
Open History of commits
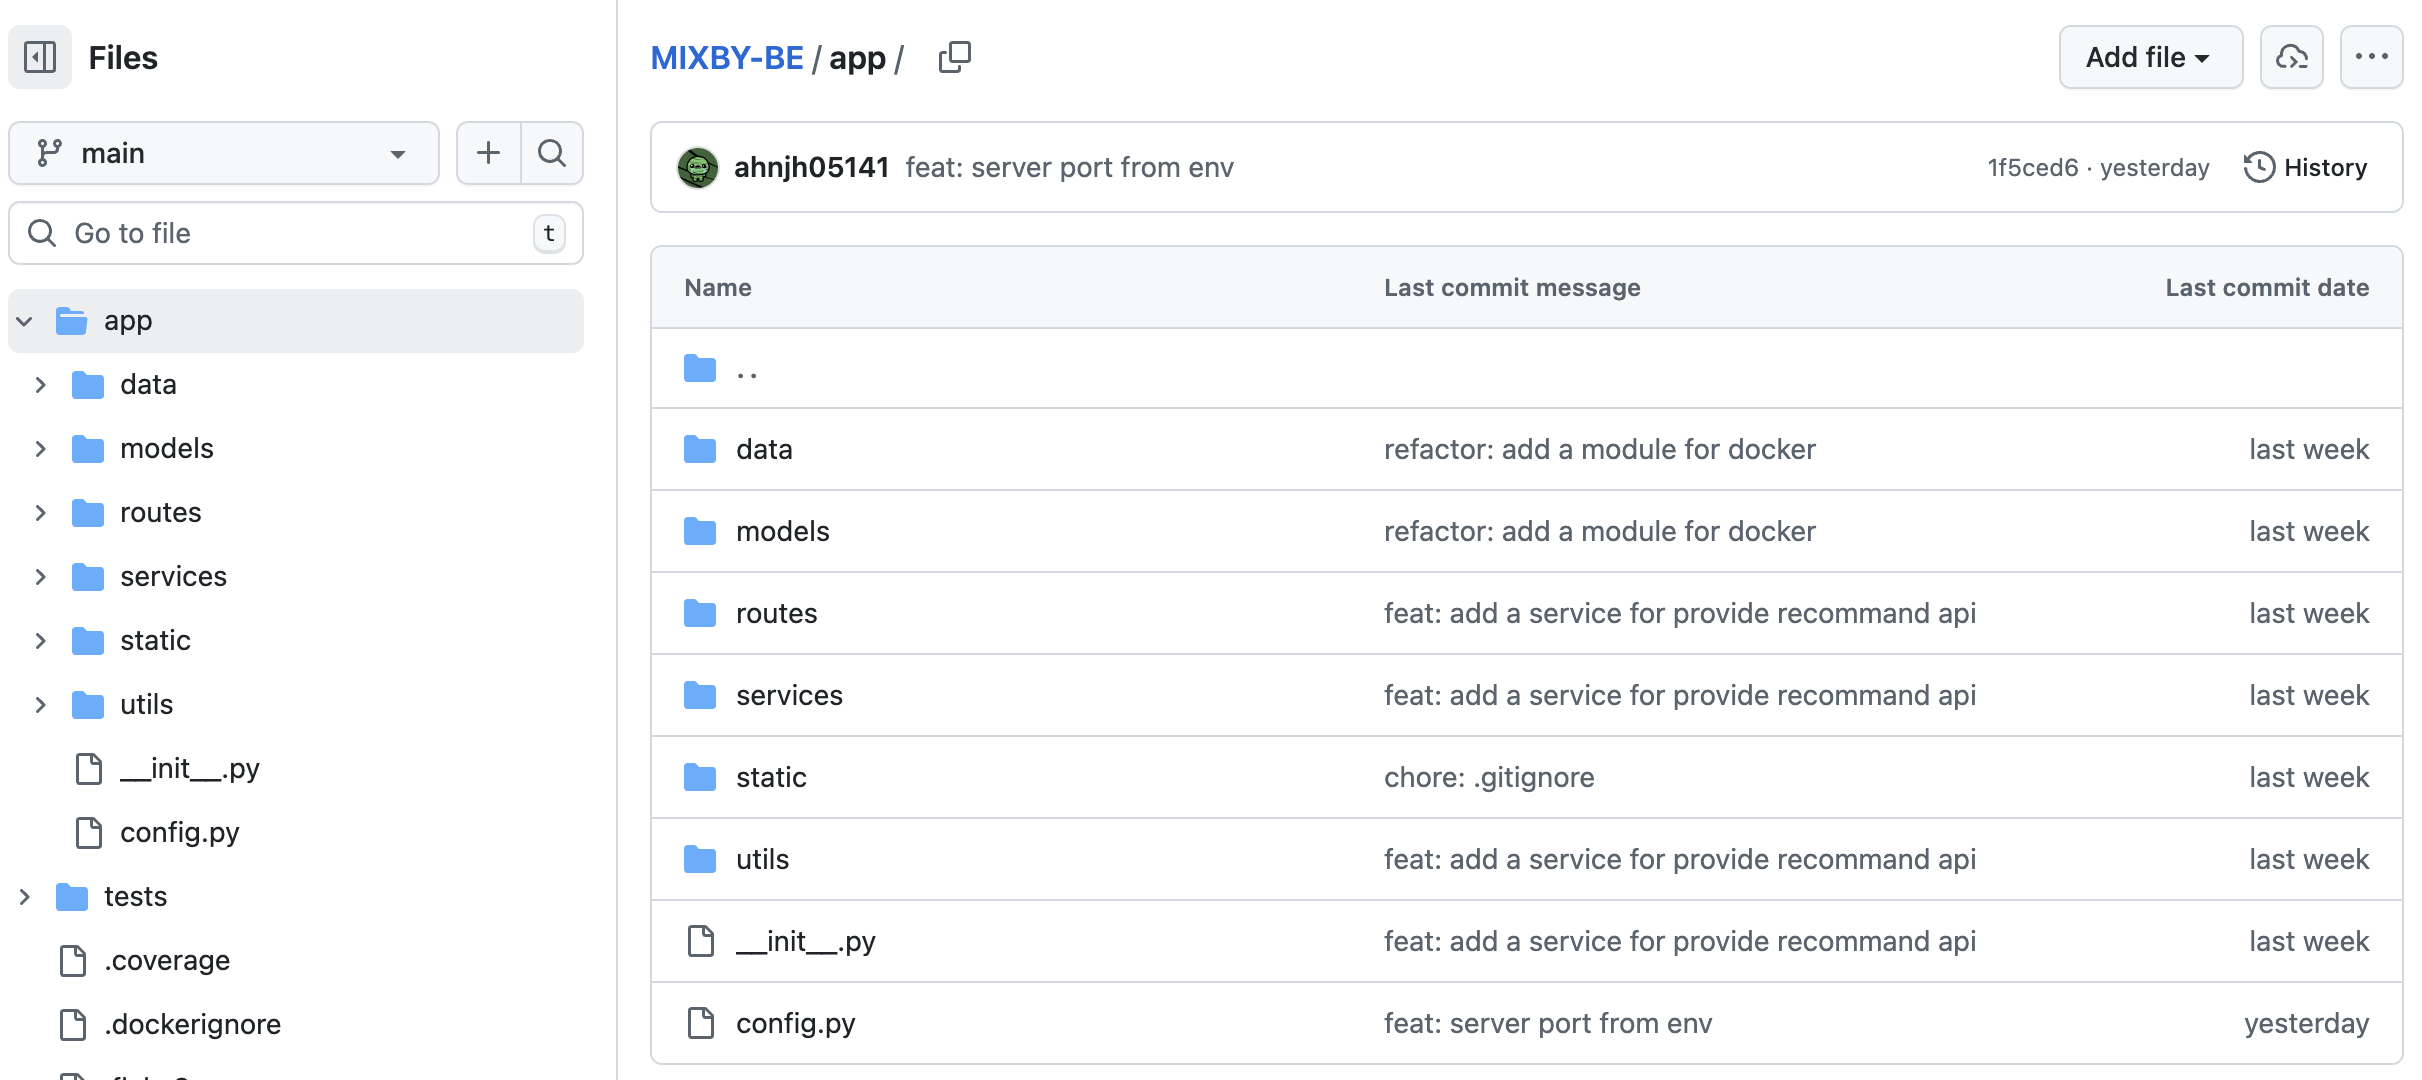tap(2306, 167)
